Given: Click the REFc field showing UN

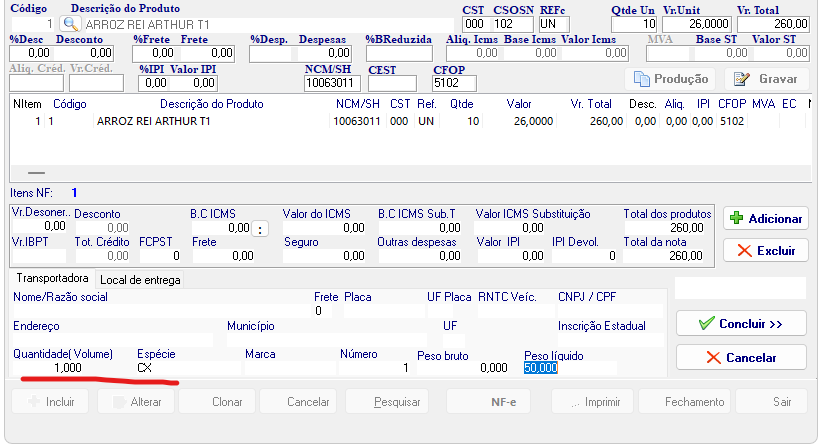Looking at the screenshot, I should point(554,24).
